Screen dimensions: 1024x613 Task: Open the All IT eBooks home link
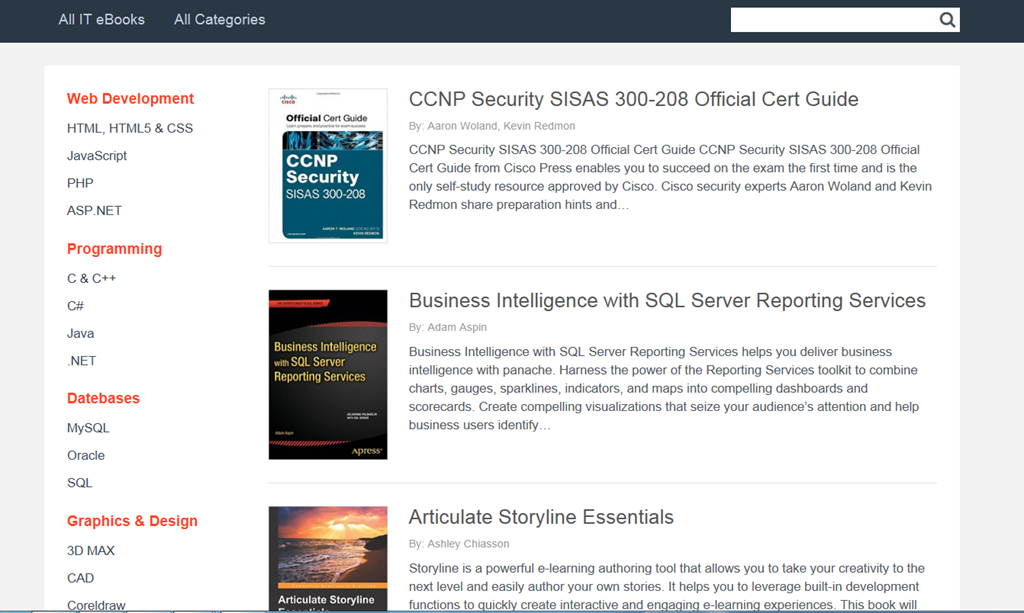tap(101, 20)
